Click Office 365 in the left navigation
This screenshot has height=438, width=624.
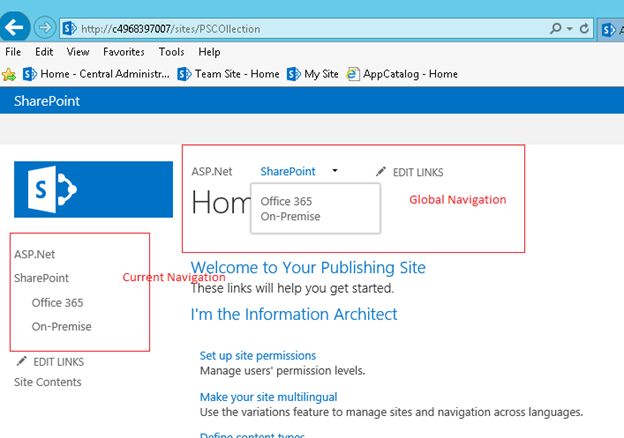coord(57,303)
